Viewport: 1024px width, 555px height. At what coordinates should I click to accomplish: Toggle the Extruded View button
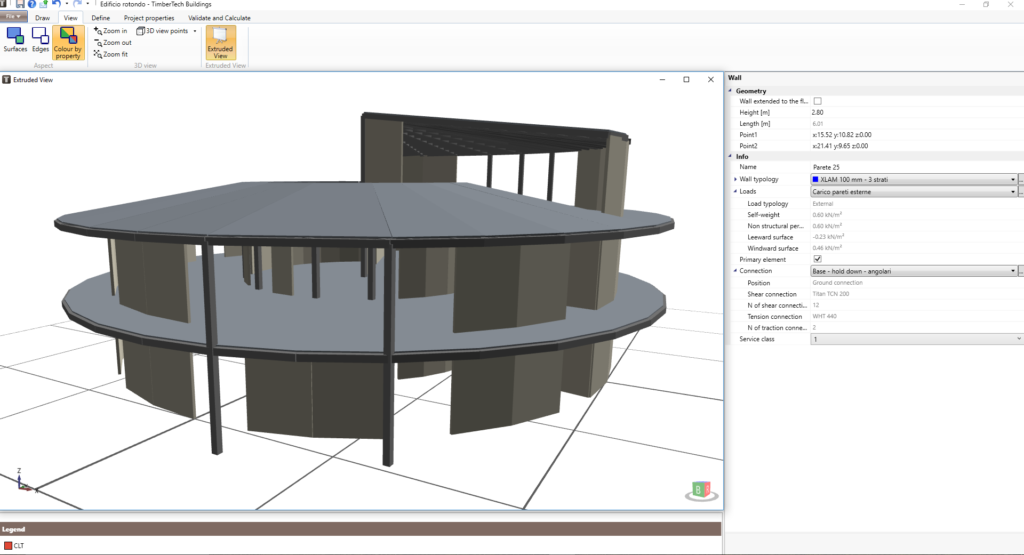[219, 43]
